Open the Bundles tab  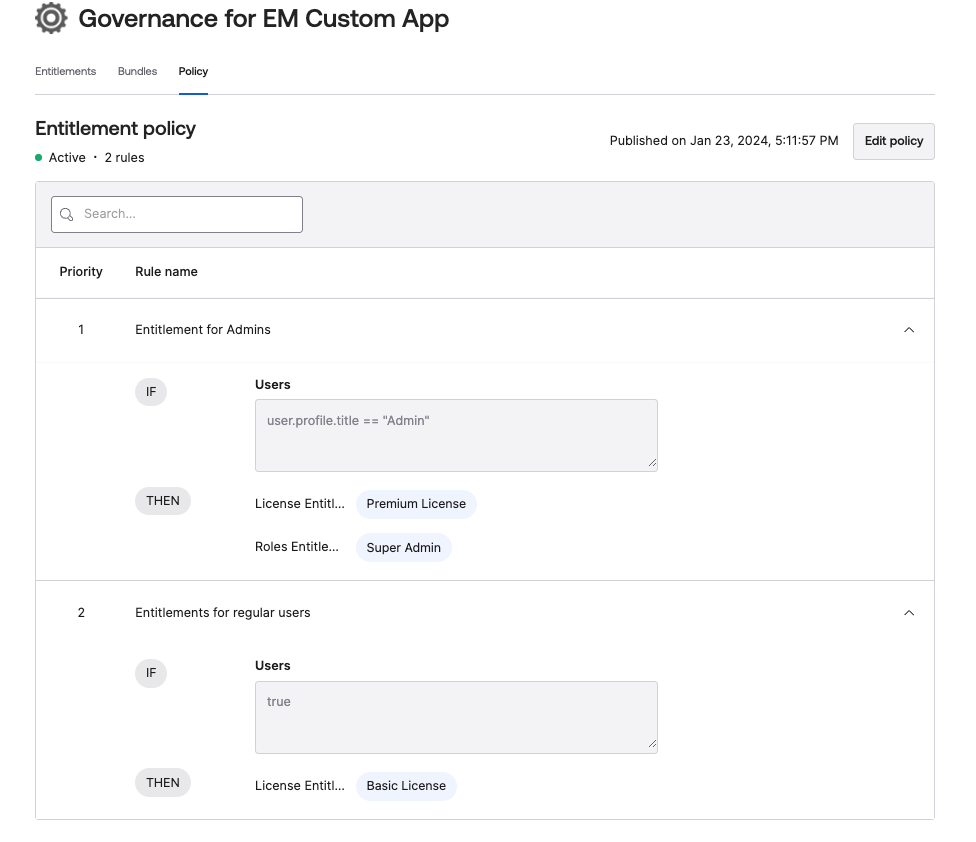(137, 71)
